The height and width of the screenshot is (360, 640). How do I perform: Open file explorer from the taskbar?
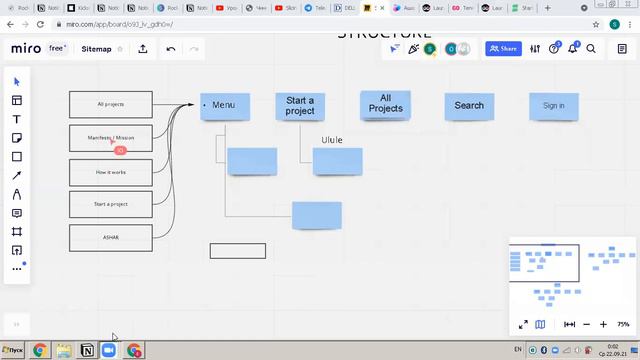point(64,350)
